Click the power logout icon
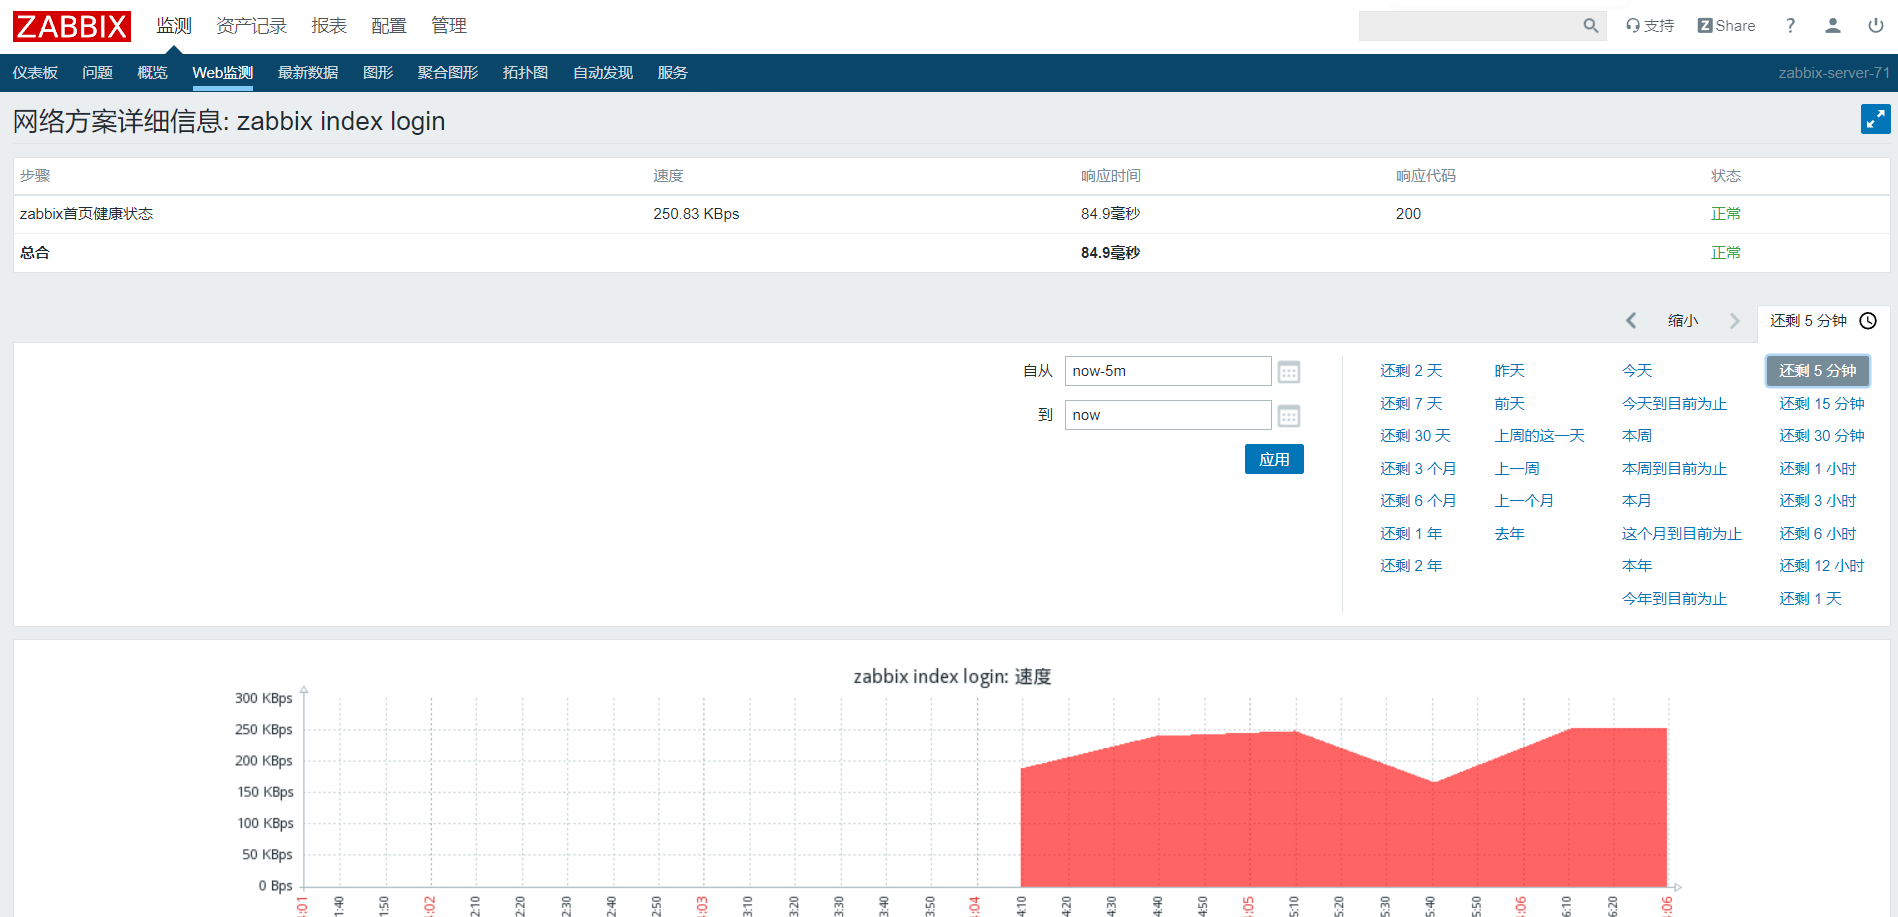The image size is (1898, 917). [1876, 26]
